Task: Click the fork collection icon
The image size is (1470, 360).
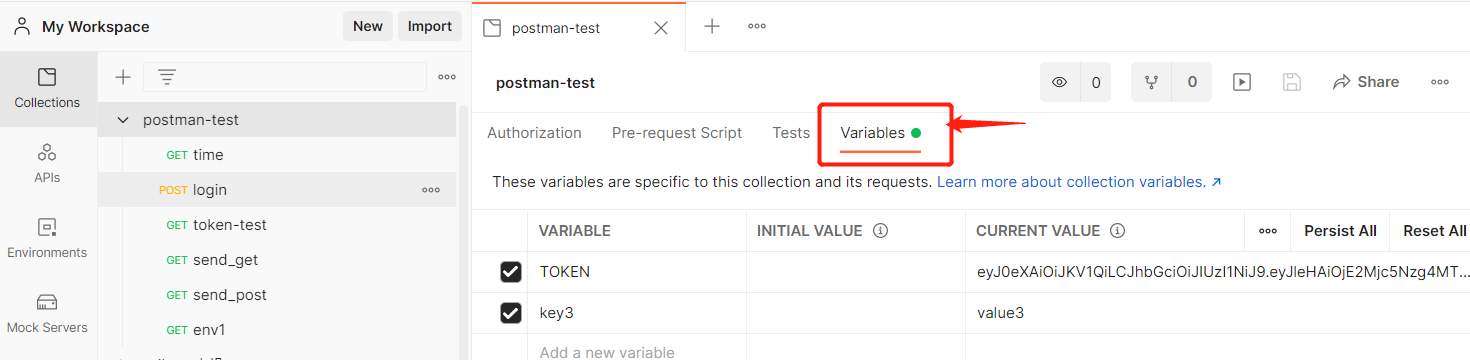Action: click(1152, 82)
